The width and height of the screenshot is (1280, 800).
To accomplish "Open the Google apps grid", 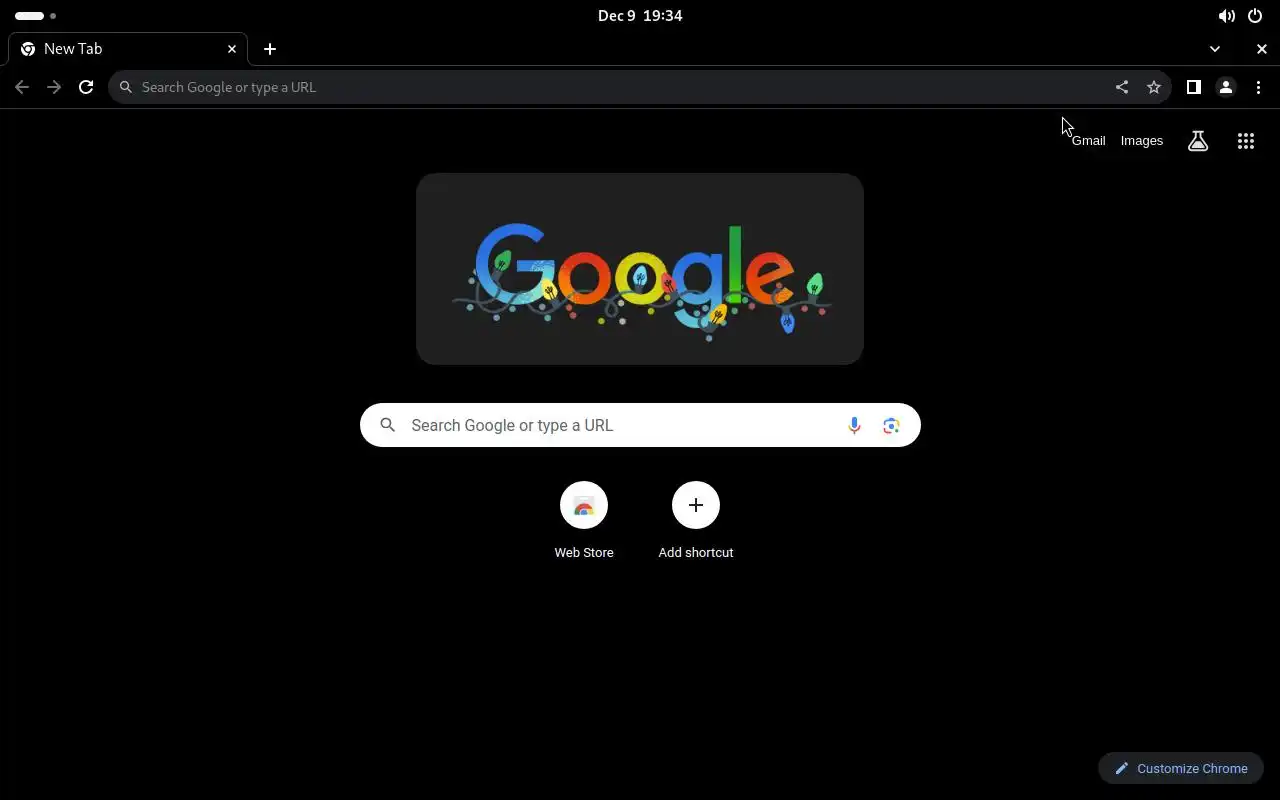I will point(1246,141).
